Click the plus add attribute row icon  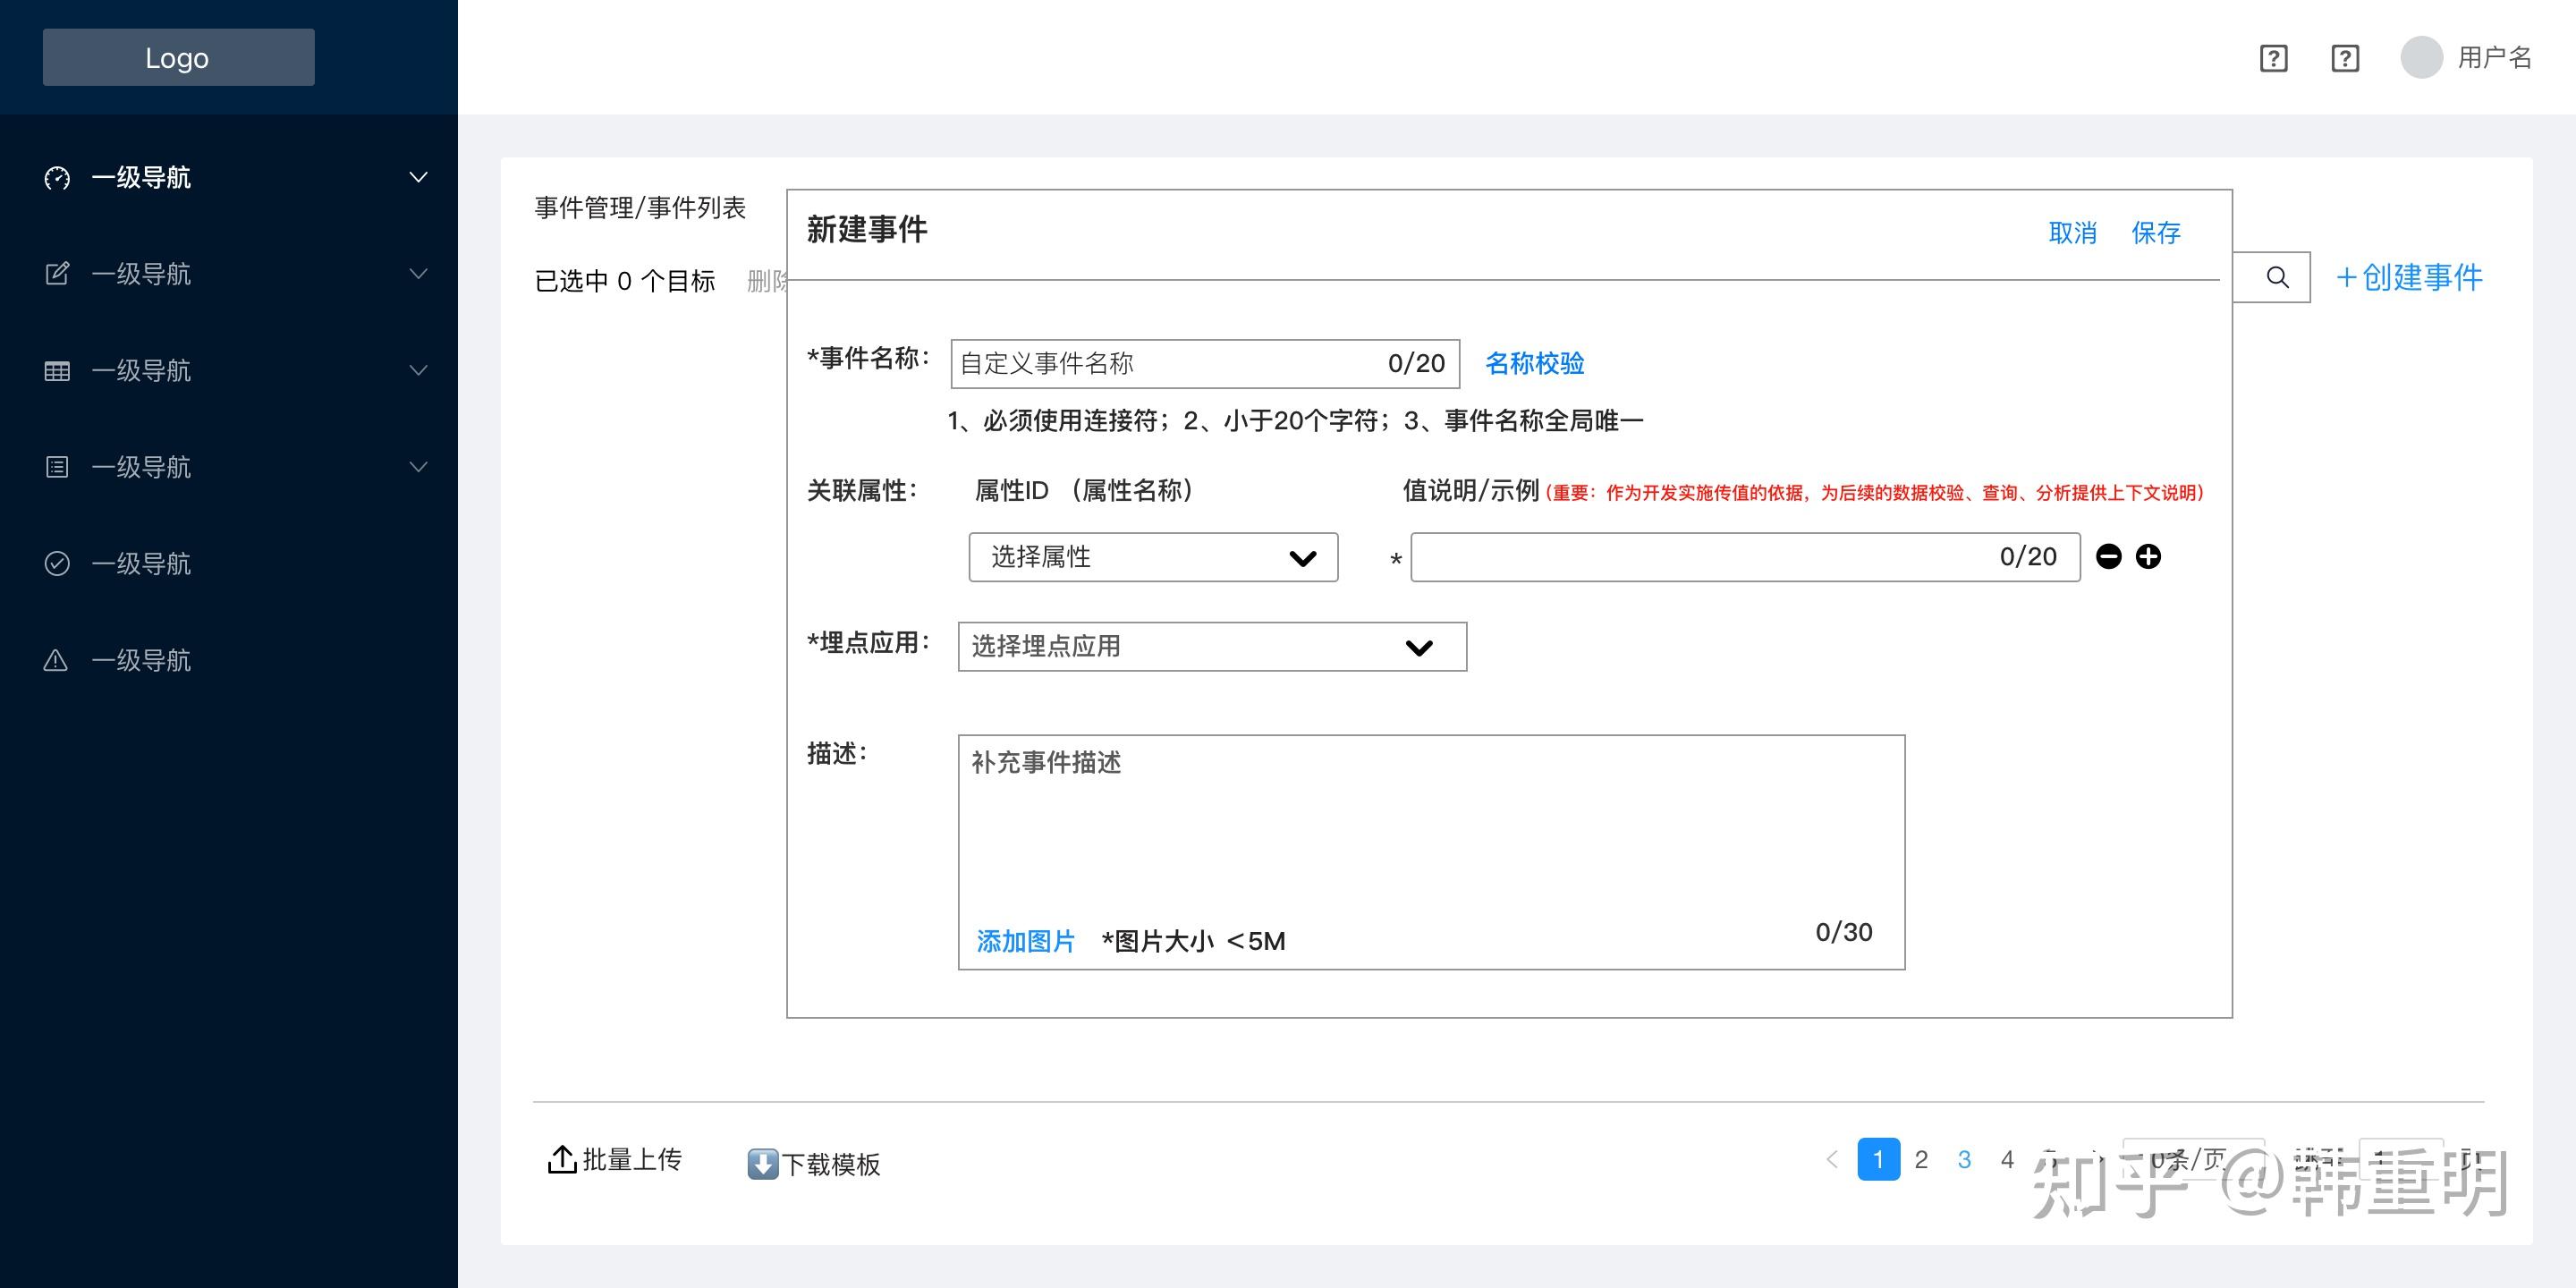[2148, 557]
